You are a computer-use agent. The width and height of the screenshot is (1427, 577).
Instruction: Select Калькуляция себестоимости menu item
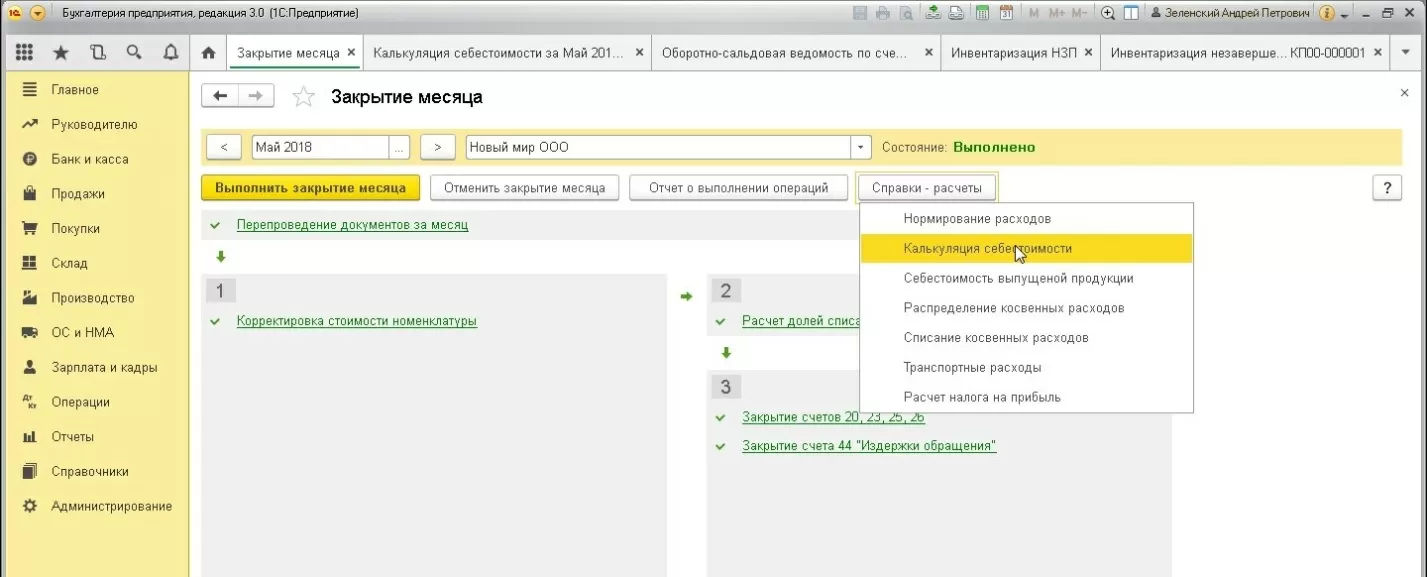987,248
